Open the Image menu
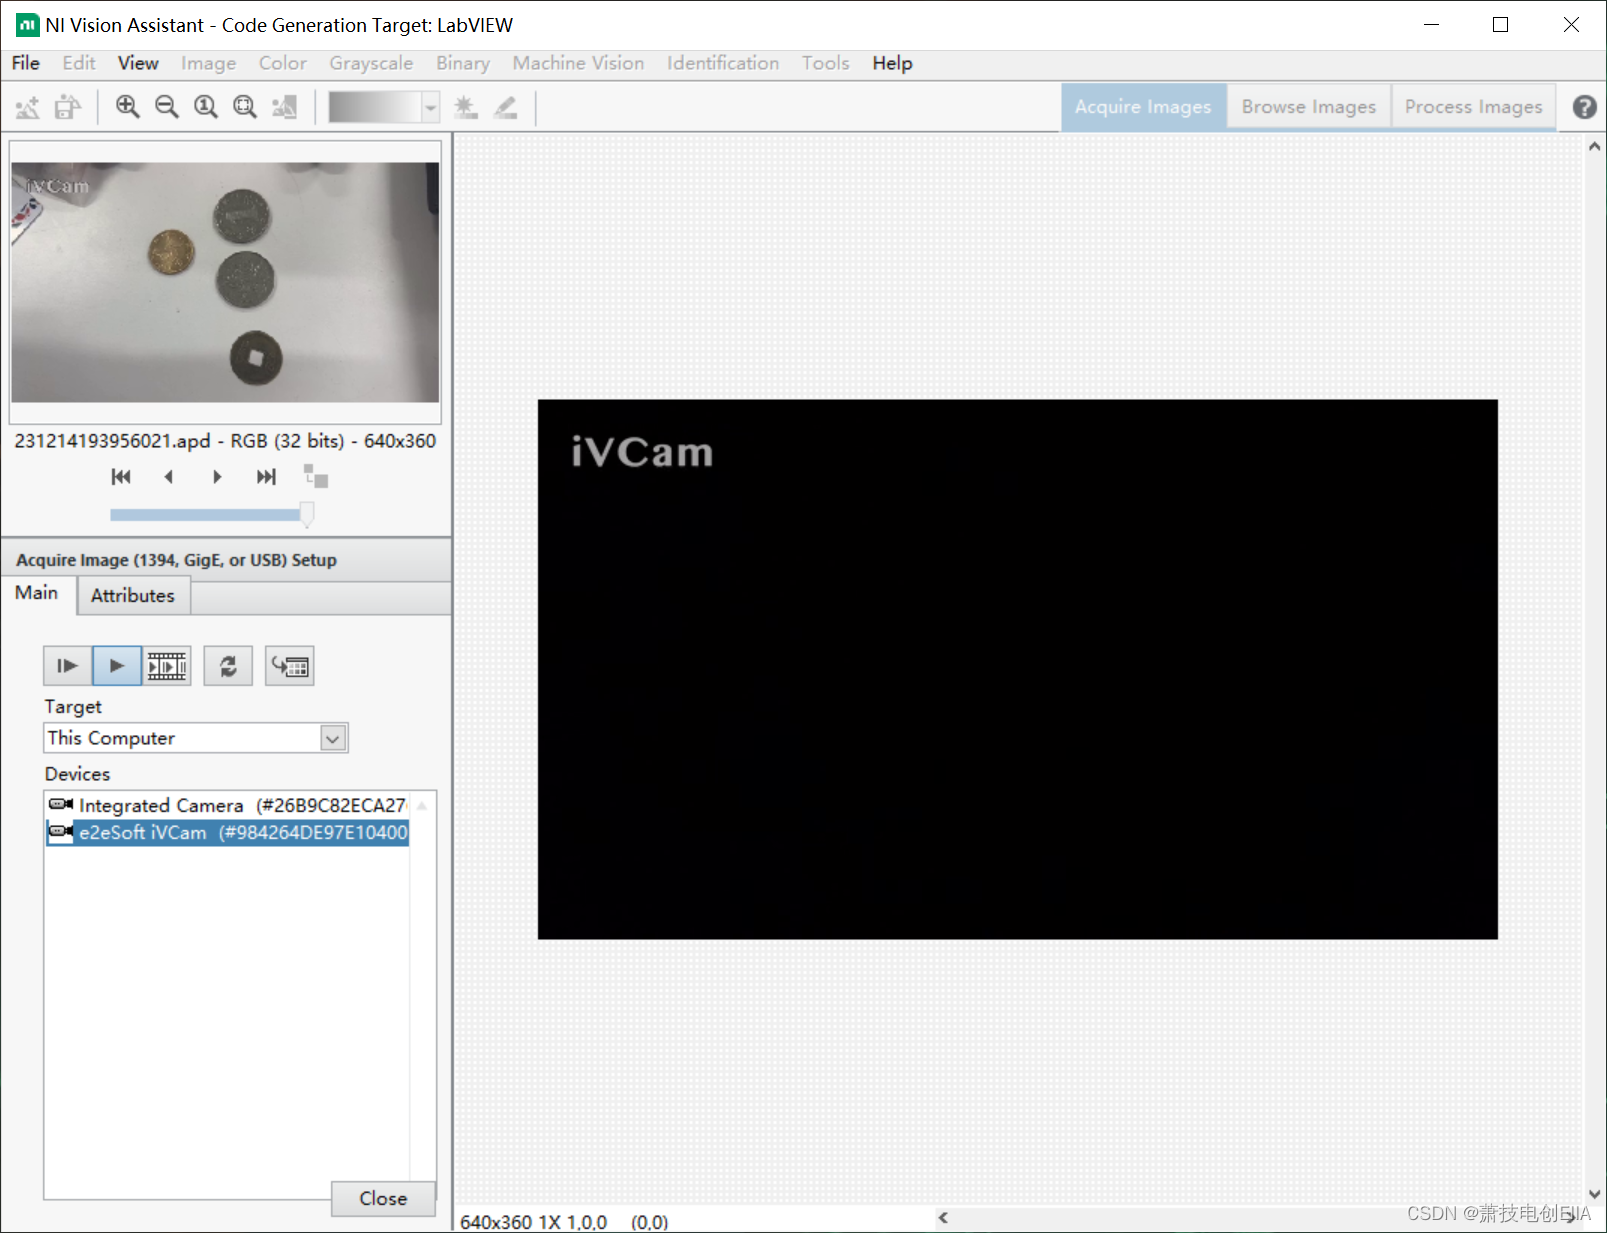This screenshot has height=1233, width=1607. pyautogui.click(x=209, y=63)
